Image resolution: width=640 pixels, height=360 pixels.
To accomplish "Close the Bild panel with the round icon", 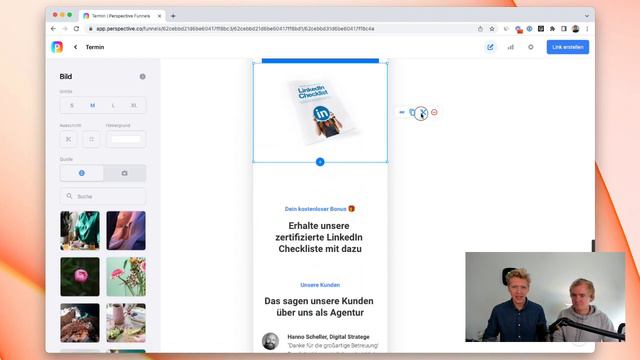I will tap(142, 76).
